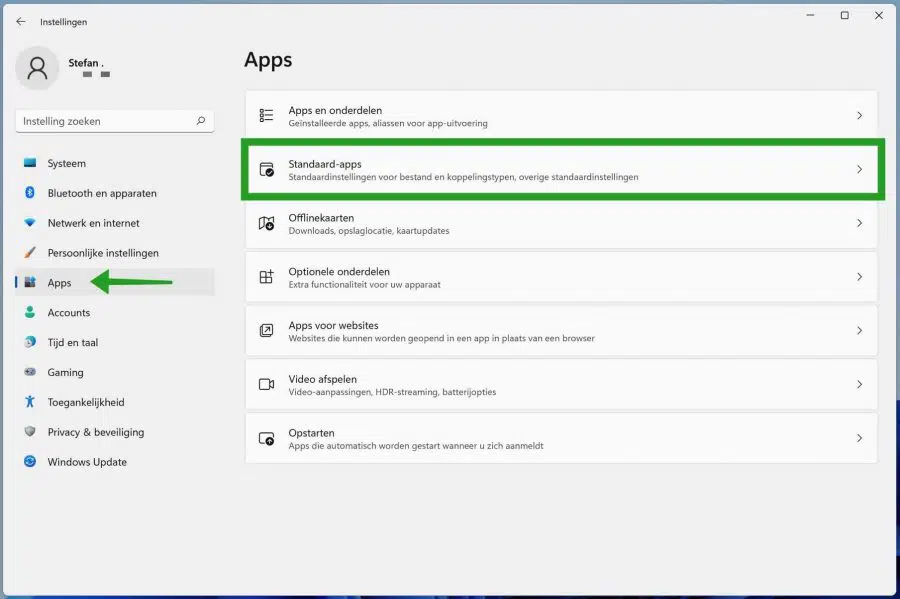Screen dimensions: 900x599
Task: Click the Apps en onderdelen list icon
Action: click(x=266, y=115)
